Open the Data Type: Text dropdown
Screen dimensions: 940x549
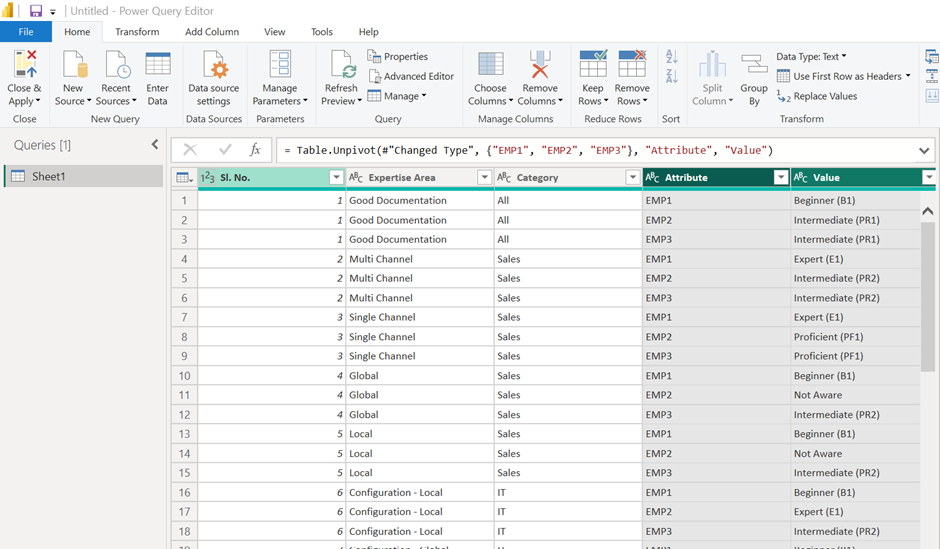(x=811, y=56)
